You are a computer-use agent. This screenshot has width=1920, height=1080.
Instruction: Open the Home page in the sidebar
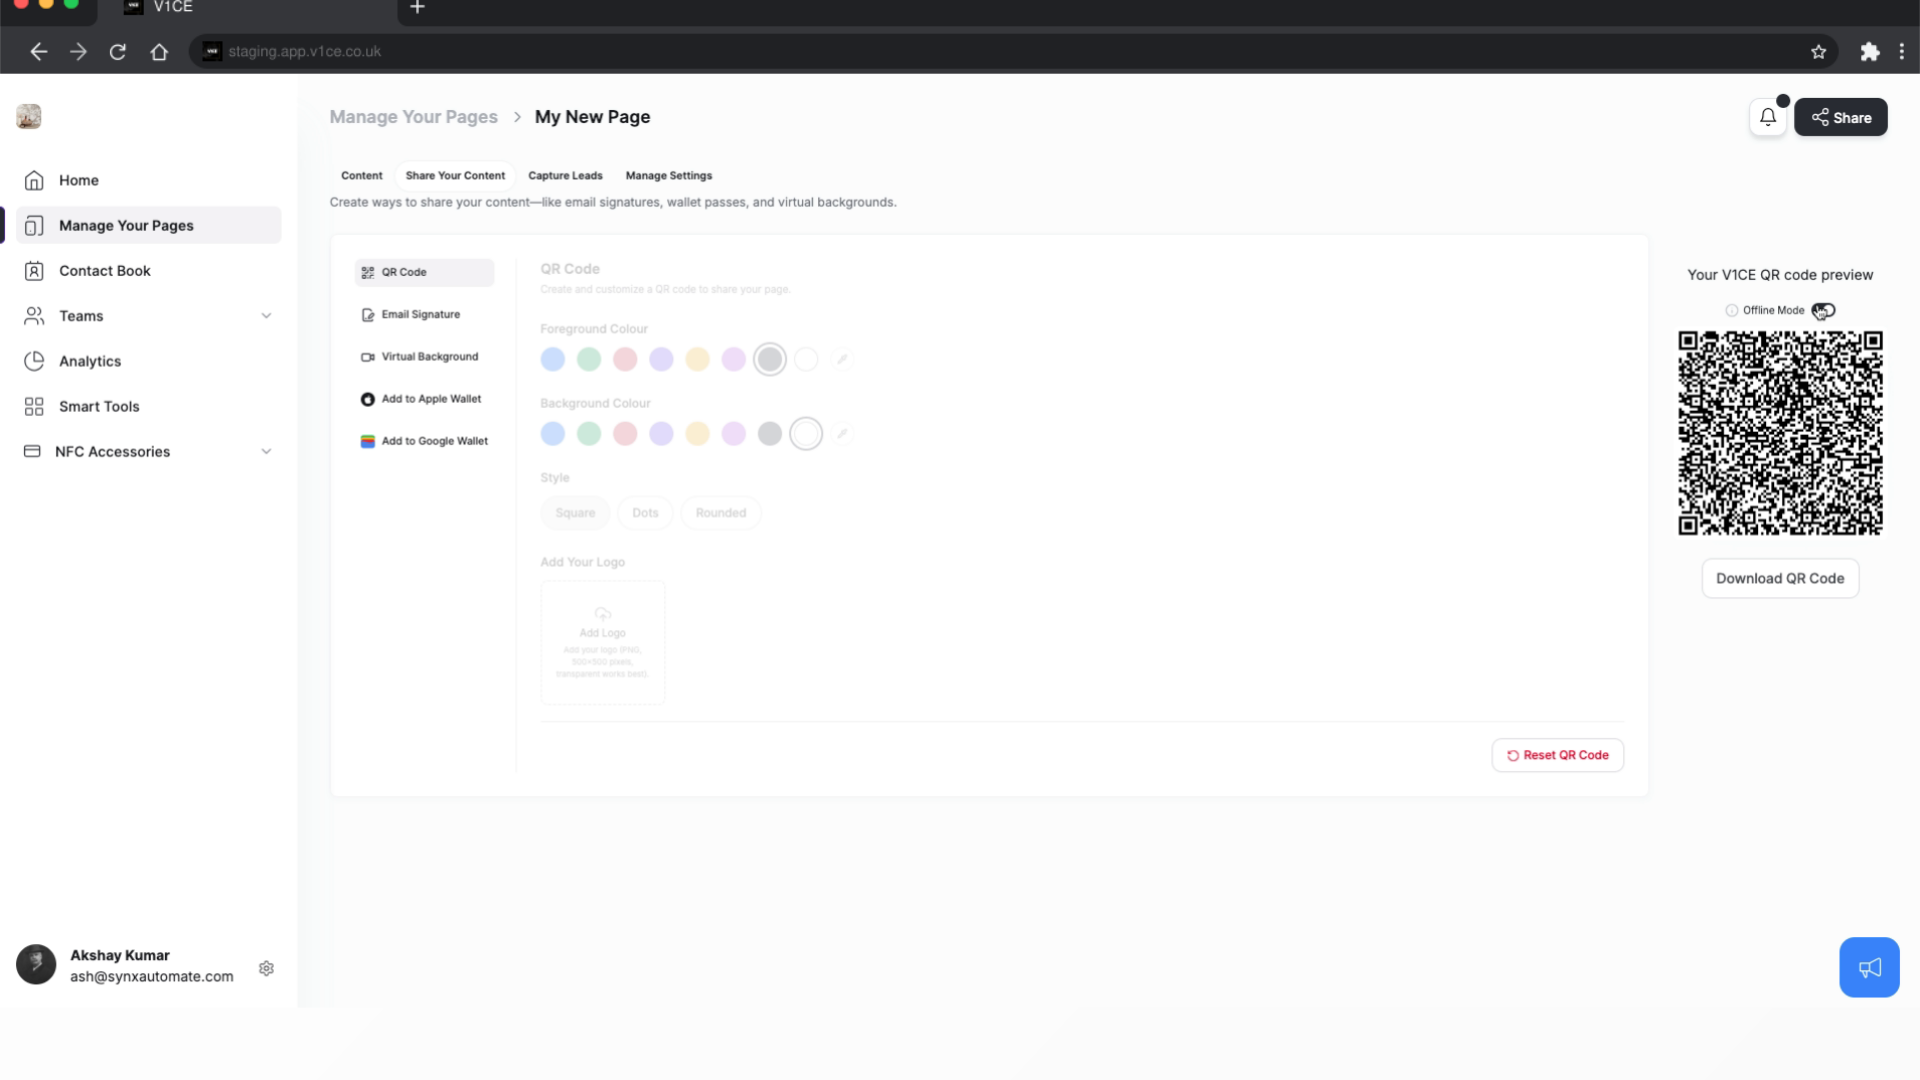pyautogui.click(x=148, y=180)
